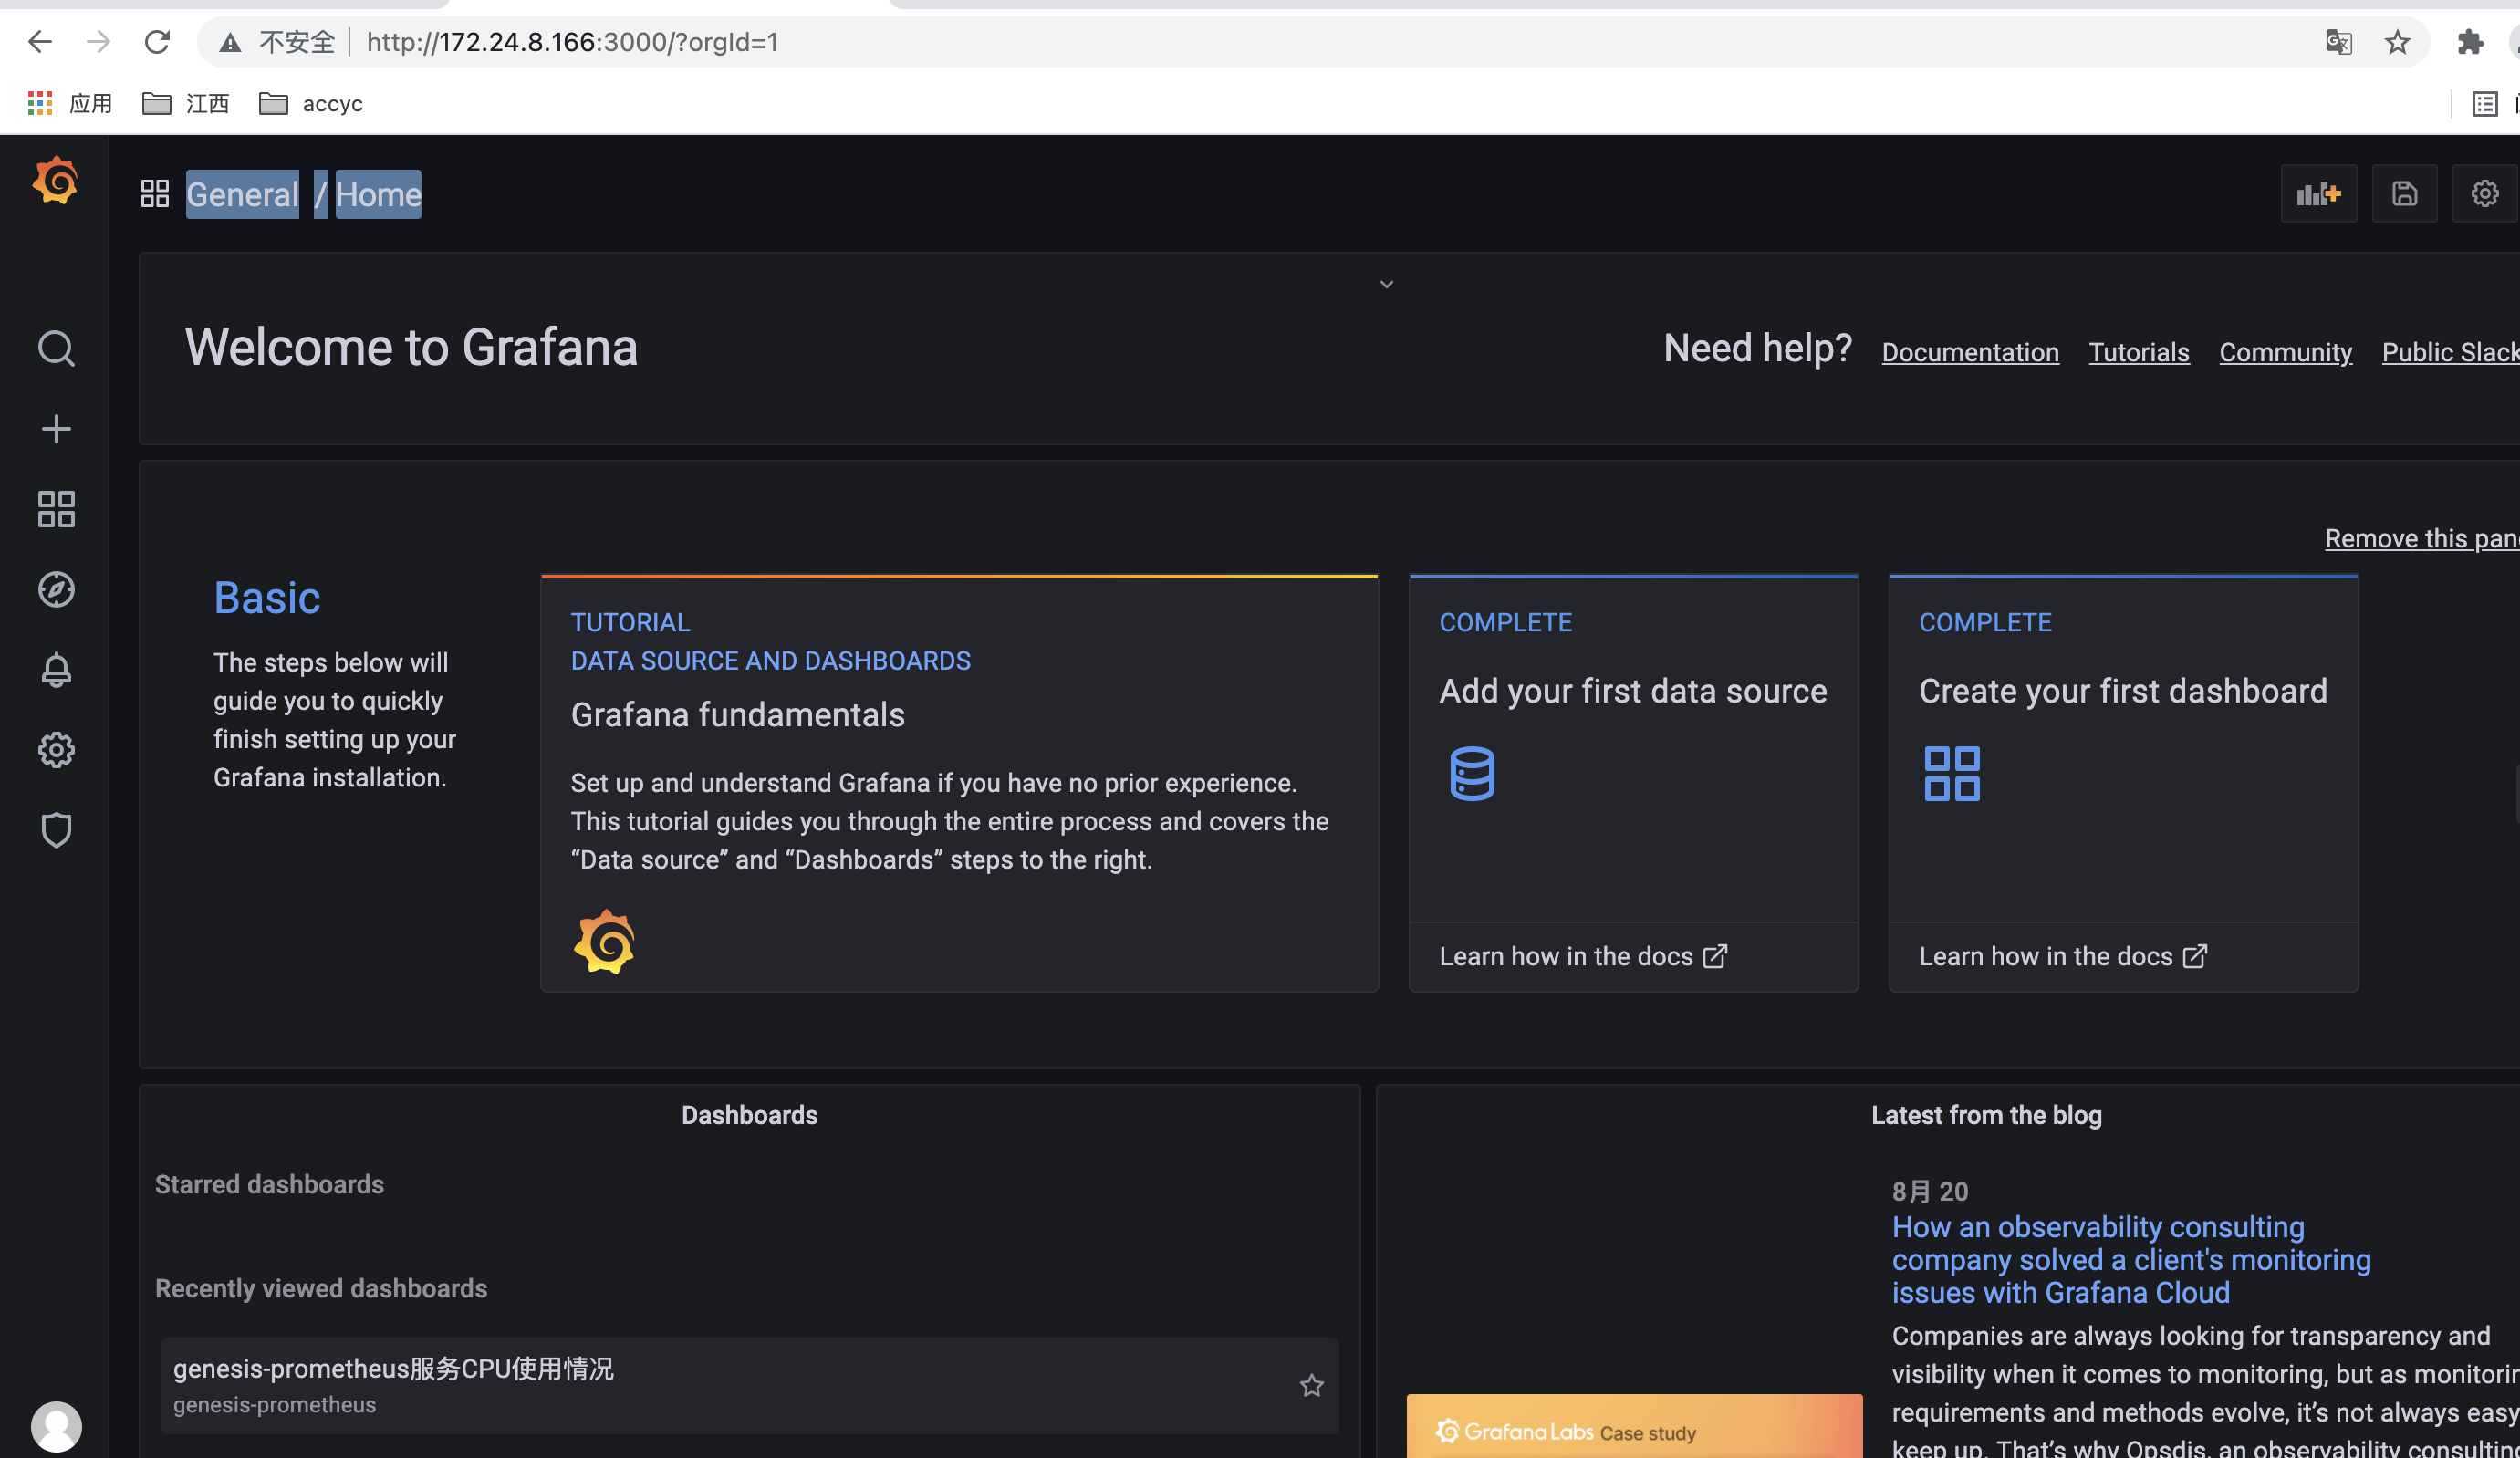Open genesis-prometheus服务CPU使用情况 dashboard
The image size is (2520, 1458).
click(749, 1385)
